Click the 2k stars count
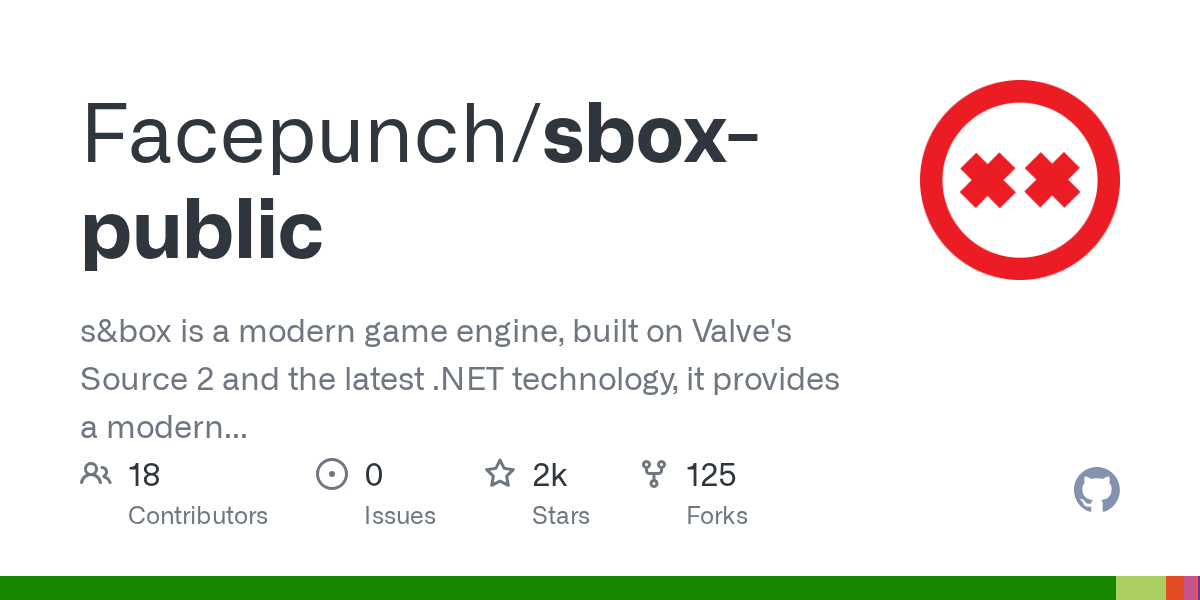Screen dimensions: 1200x600 [550, 475]
